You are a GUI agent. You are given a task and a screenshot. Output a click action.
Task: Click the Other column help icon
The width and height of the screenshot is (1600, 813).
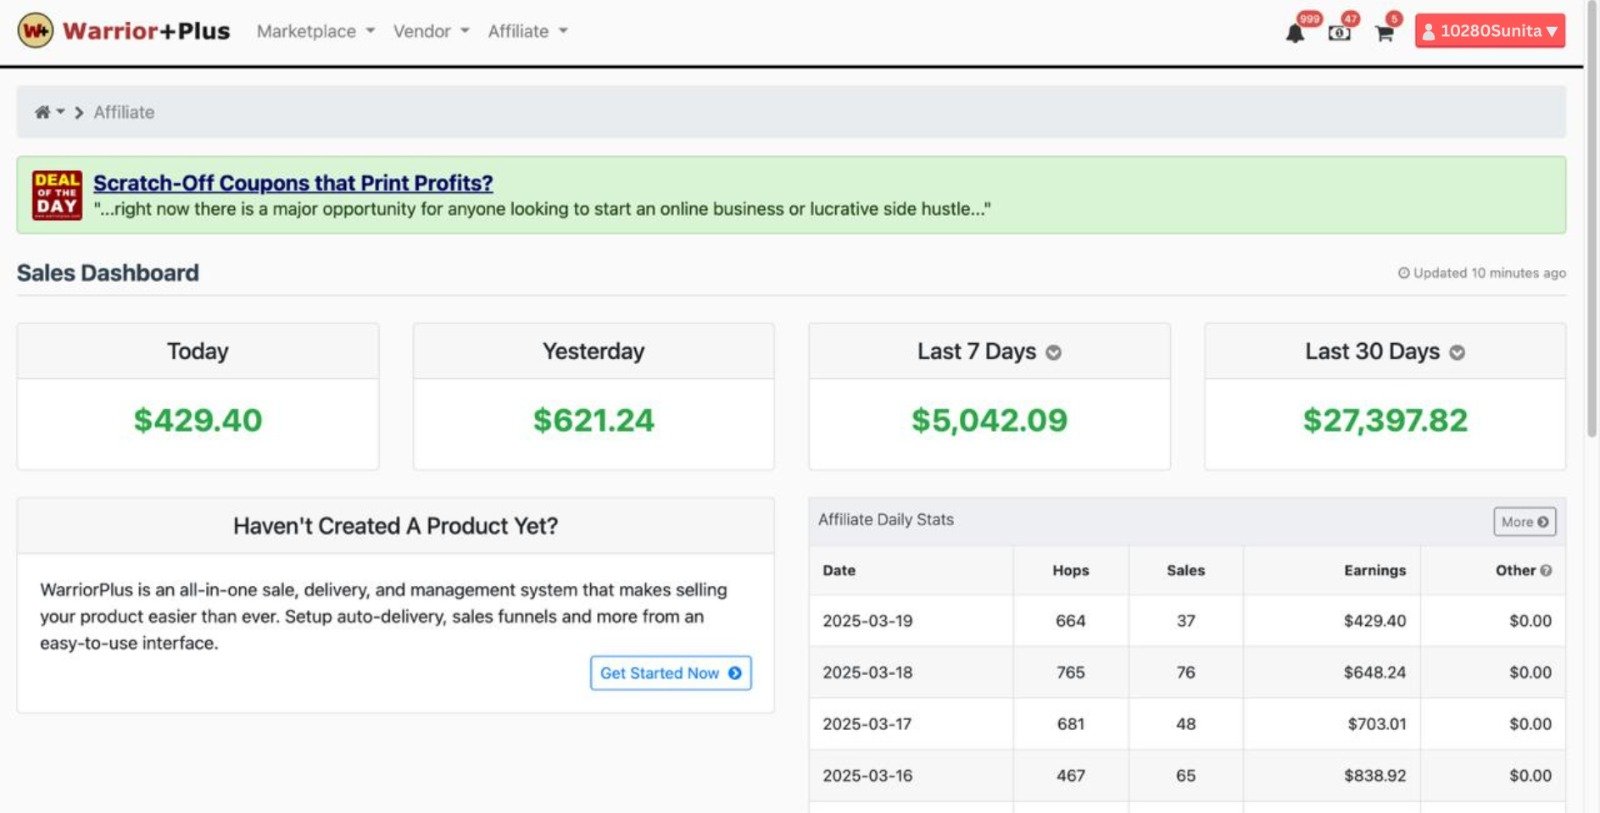[x=1546, y=570]
